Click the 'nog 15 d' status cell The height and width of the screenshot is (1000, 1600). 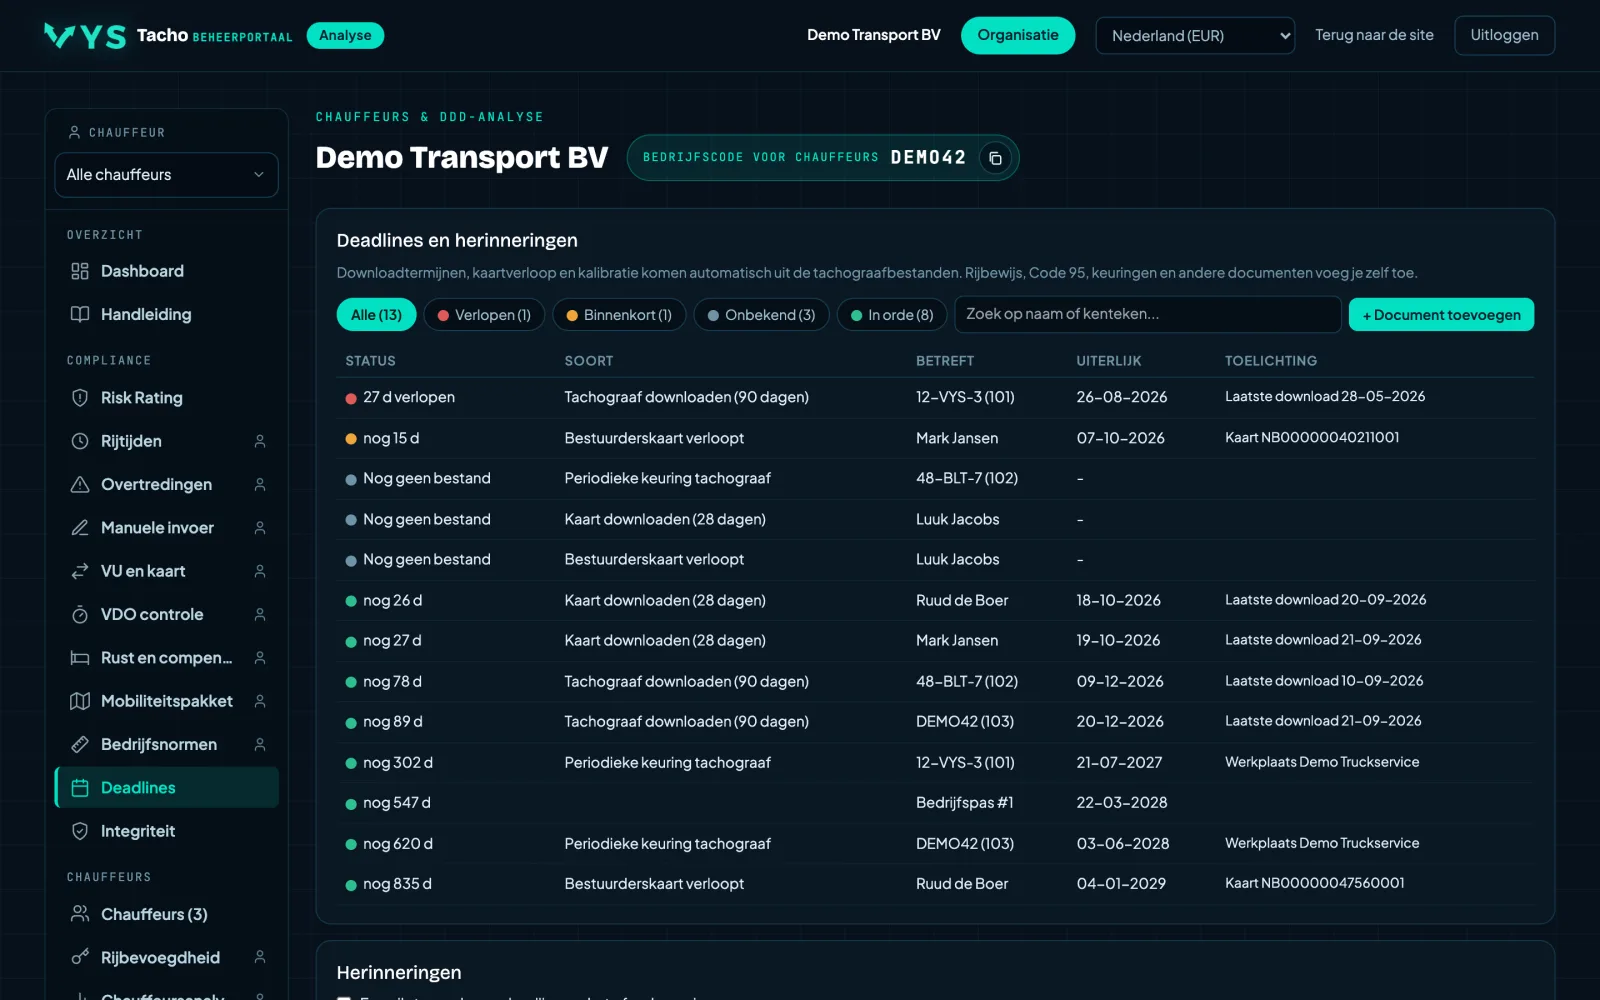point(382,438)
